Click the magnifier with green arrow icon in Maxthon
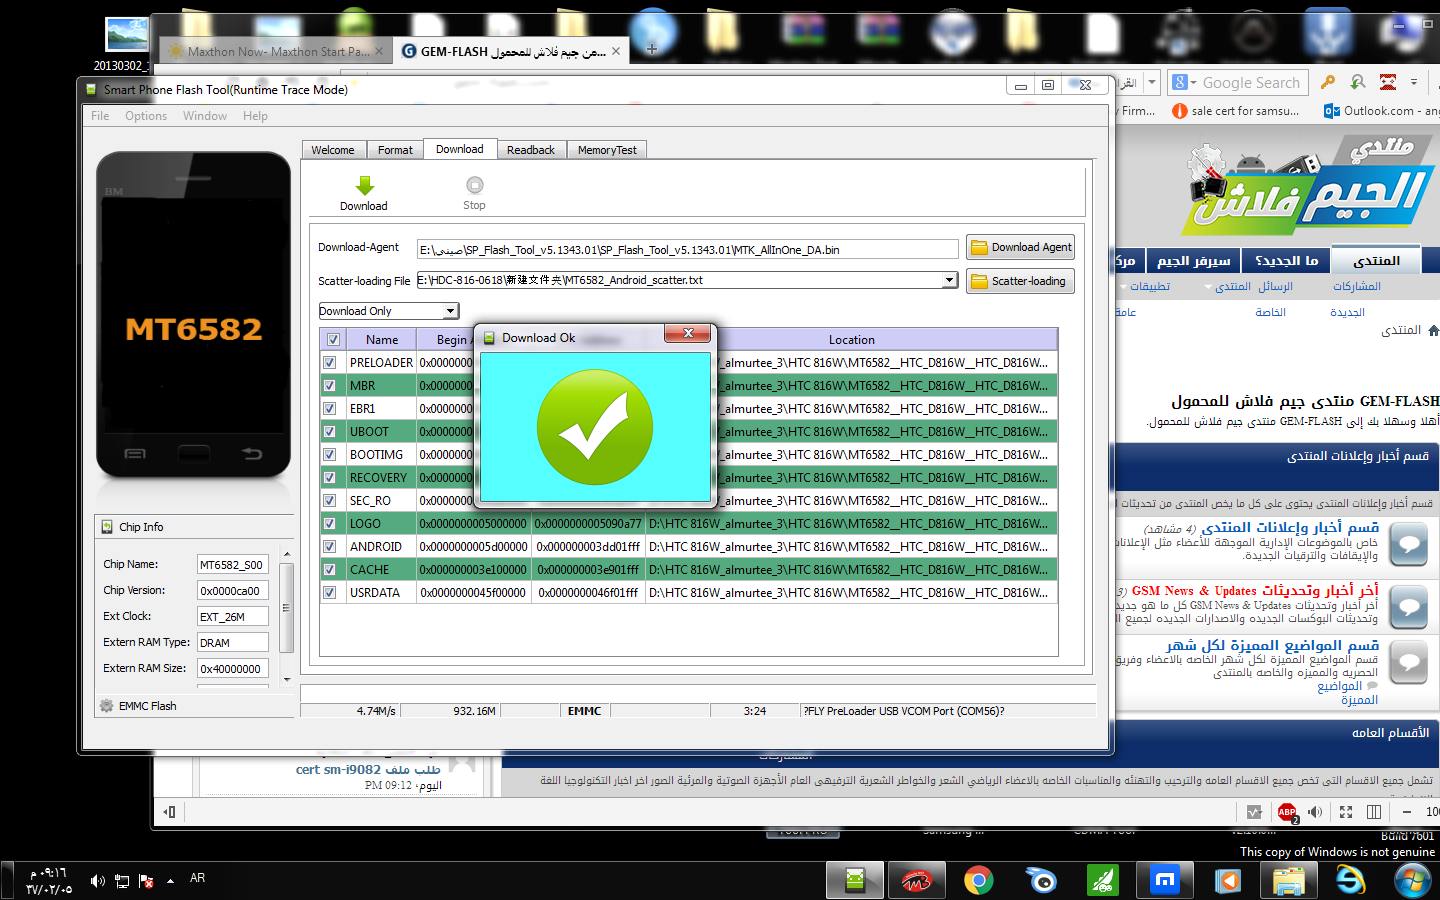 click(1358, 82)
